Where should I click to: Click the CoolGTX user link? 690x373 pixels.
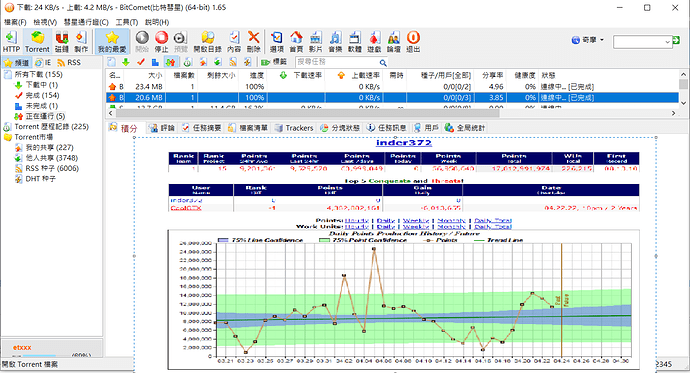coord(186,208)
